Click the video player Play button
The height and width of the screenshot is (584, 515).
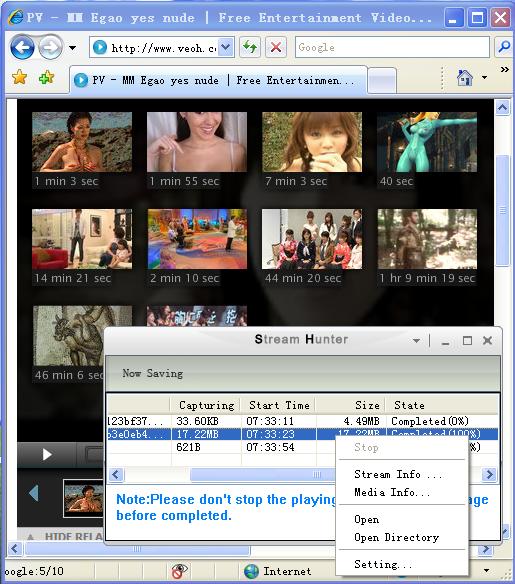pos(47,454)
